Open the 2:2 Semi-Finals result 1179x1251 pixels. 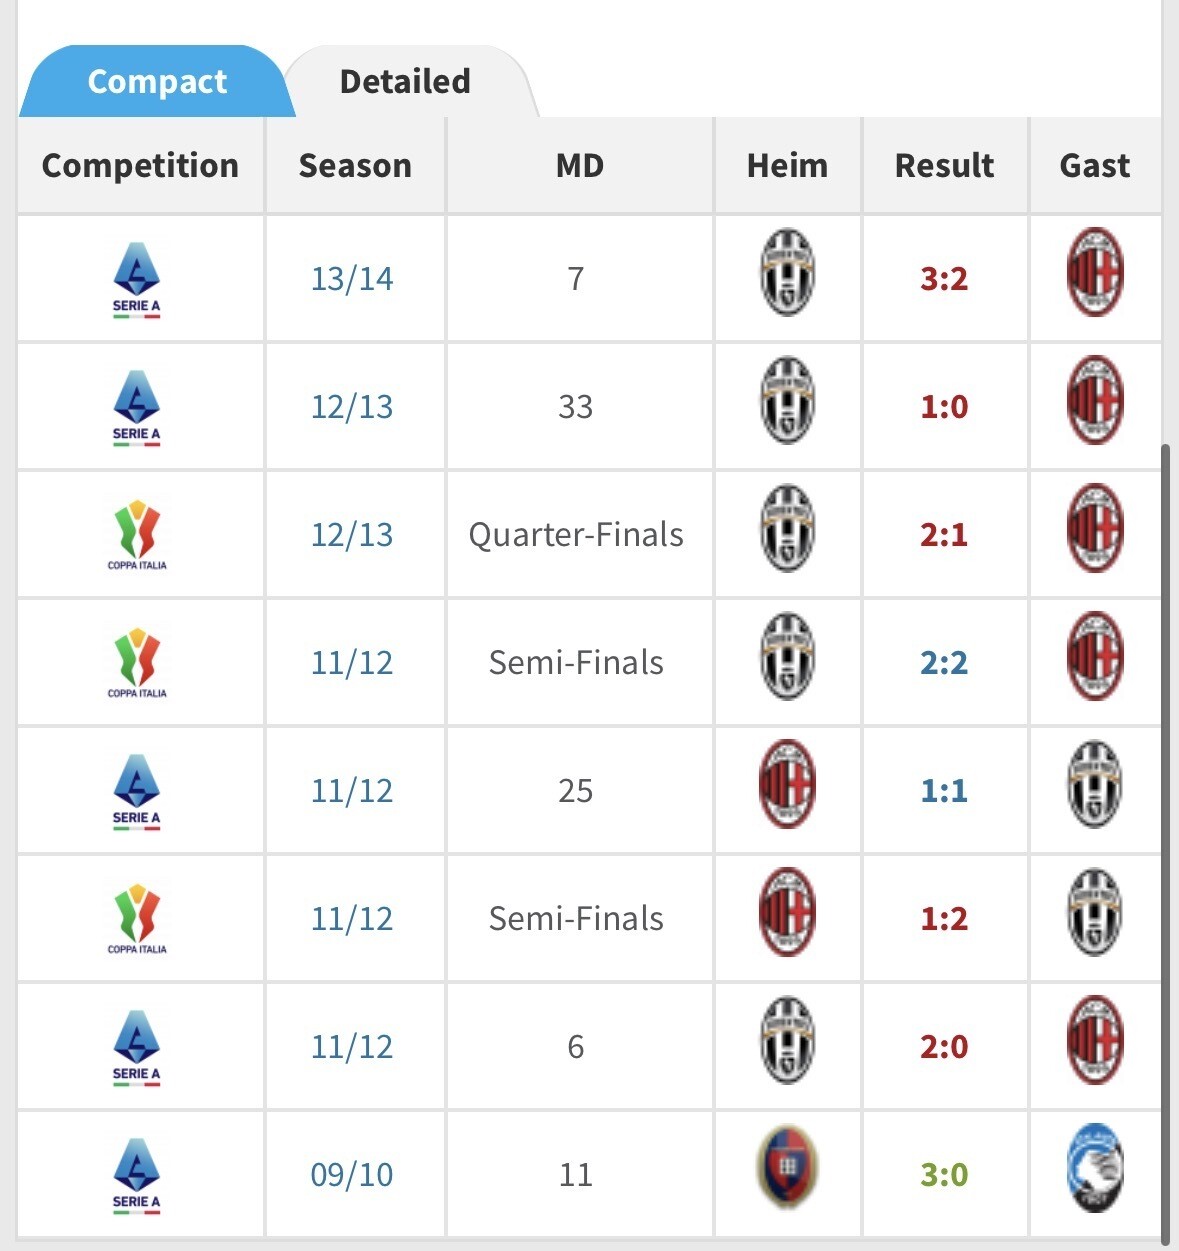coord(944,662)
